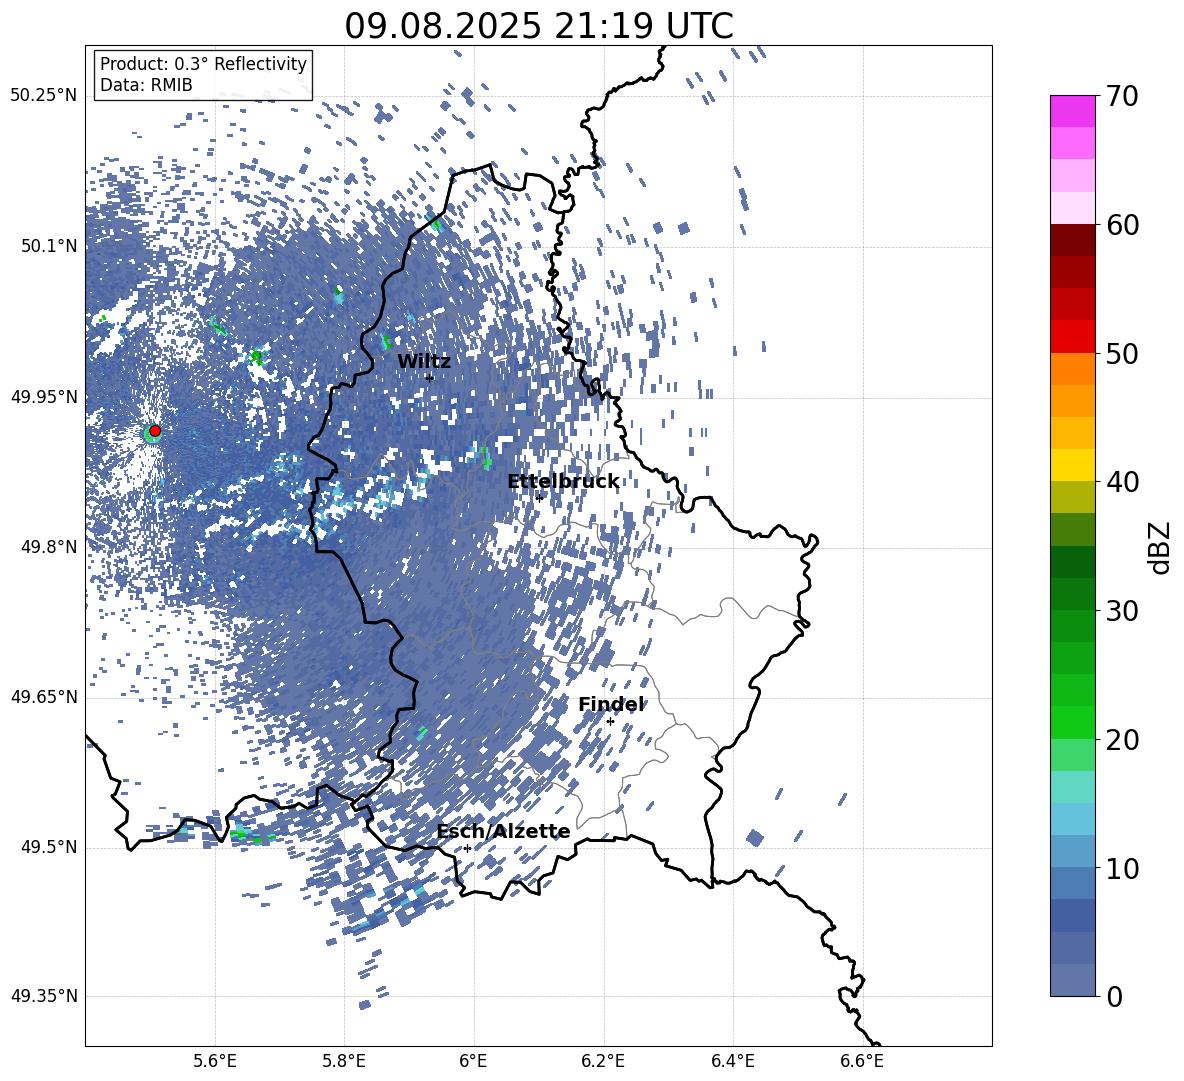Click the colorbar value 40
This screenshot has height=1081, width=1184.
[1122, 482]
